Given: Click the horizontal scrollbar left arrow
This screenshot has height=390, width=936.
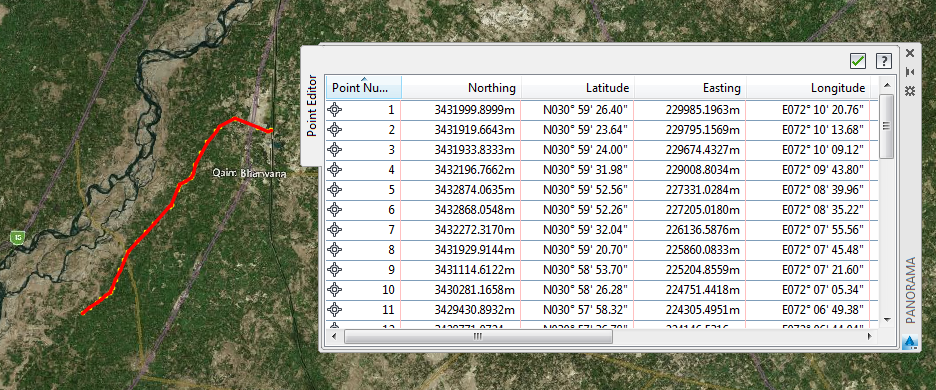Looking at the screenshot, I should pos(334,337).
